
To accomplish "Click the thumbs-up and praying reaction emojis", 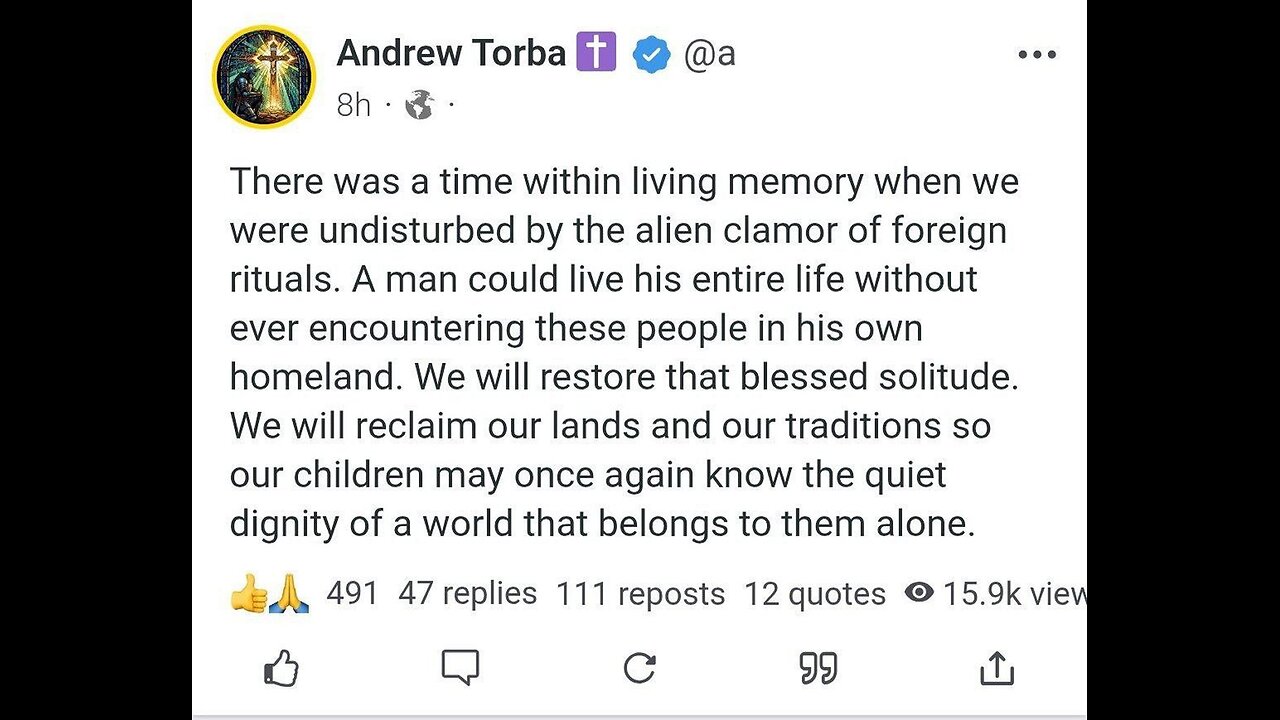I will click(x=269, y=594).
